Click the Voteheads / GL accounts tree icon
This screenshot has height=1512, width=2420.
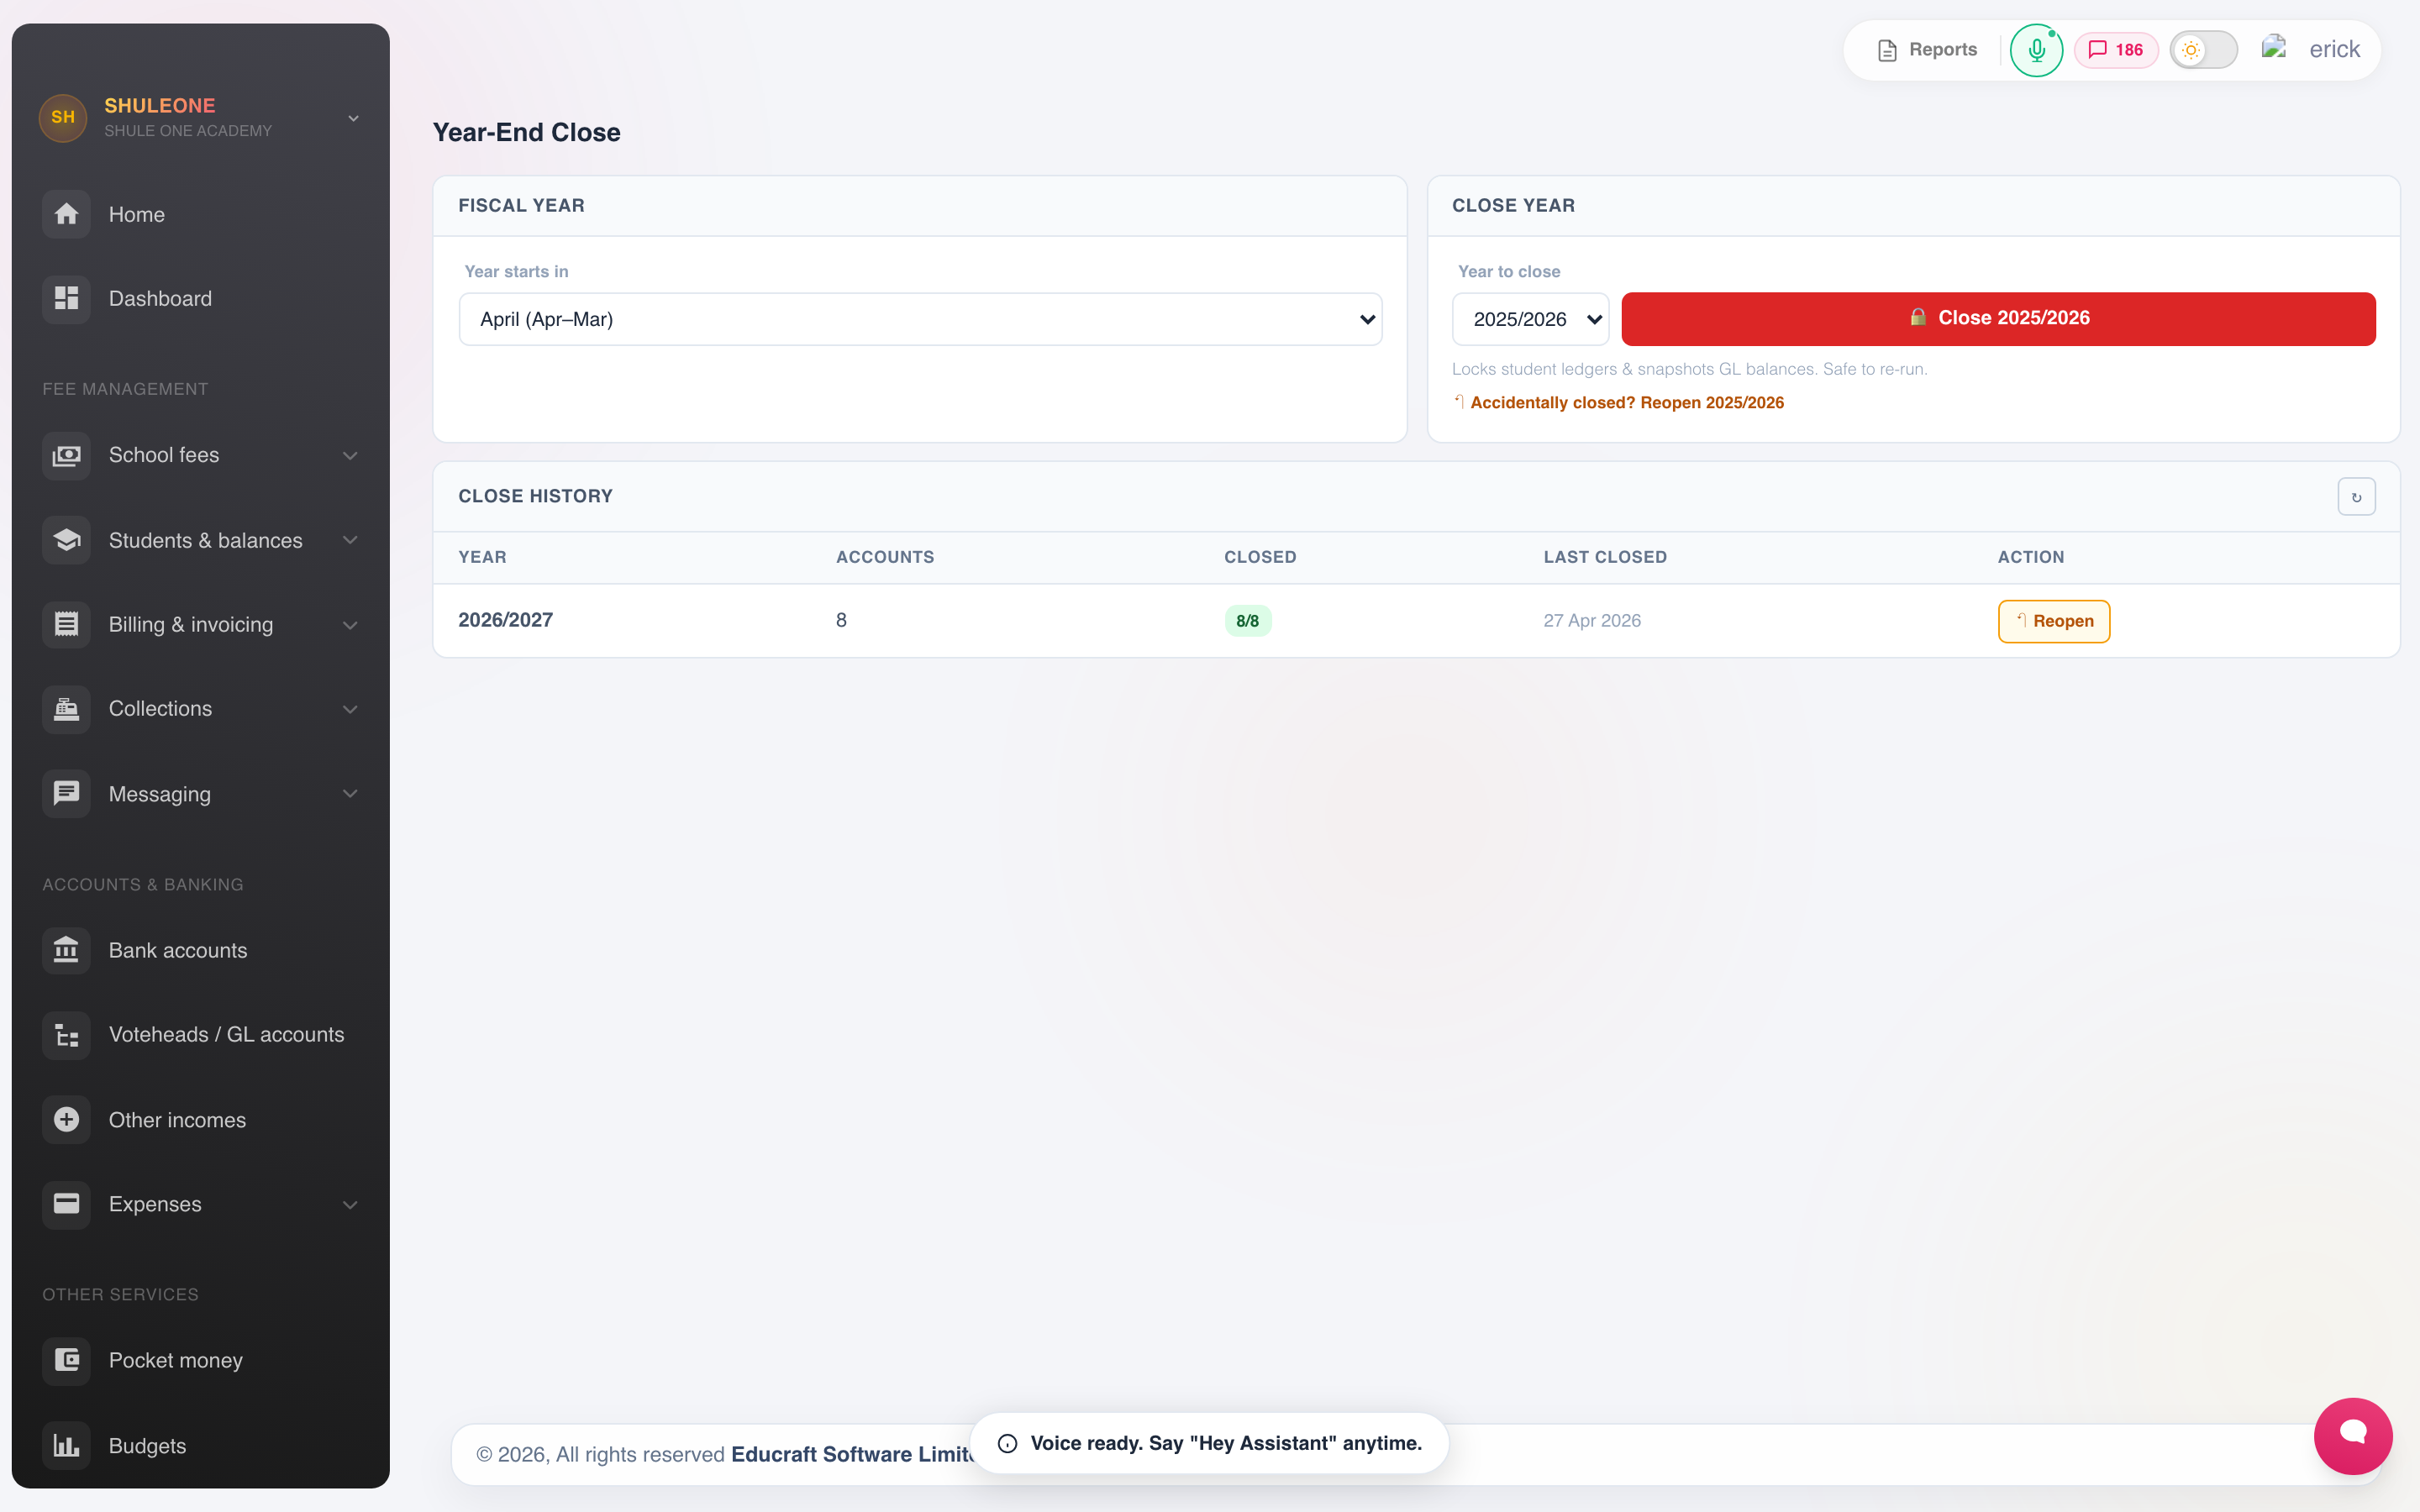pyautogui.click(x=66, y=1035)
